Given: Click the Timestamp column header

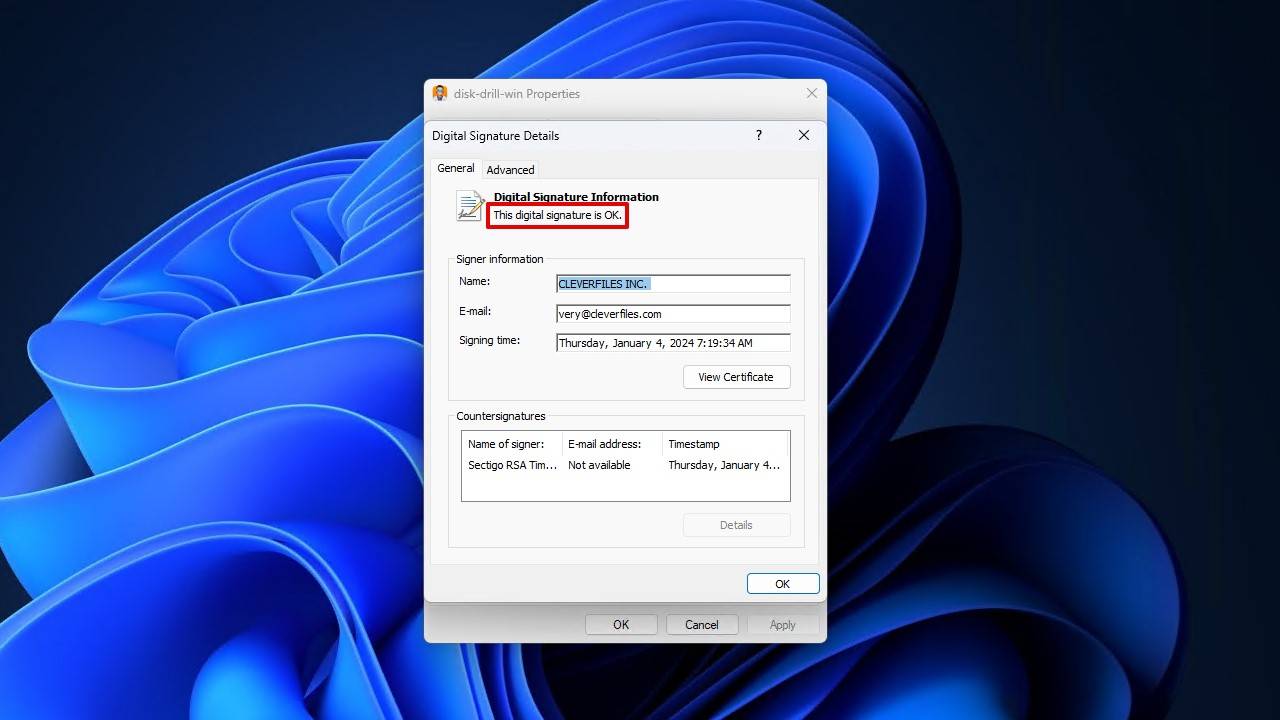Looking at the screenshot, I should tap(725, 444).
